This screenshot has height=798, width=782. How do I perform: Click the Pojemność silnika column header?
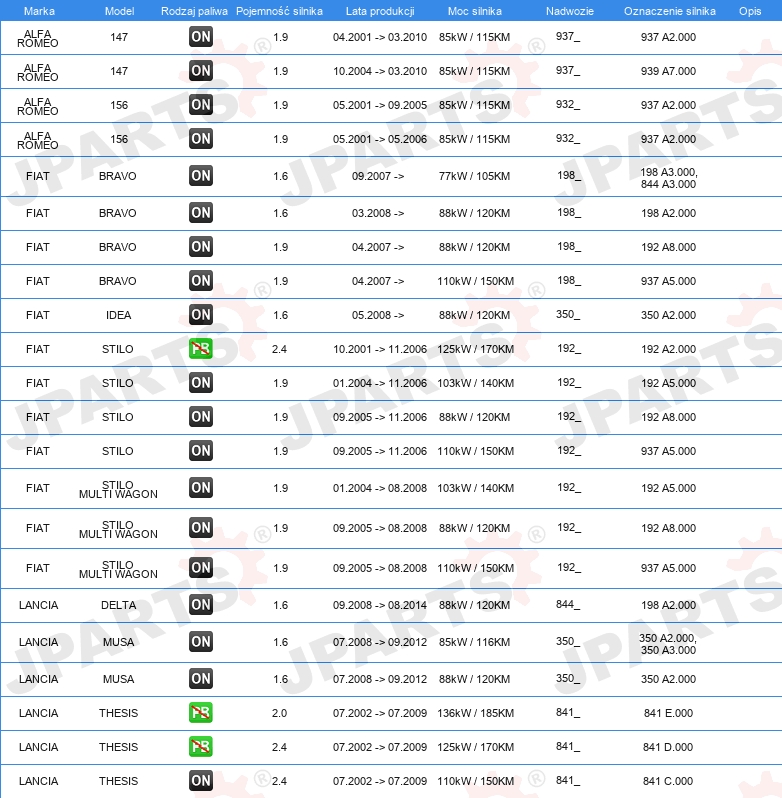pyautogui.click(x=279, y=11)
